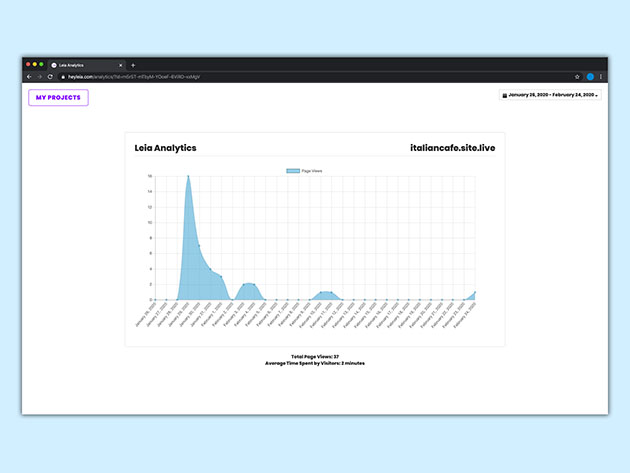Click the MY PROJECTS button
The image size is (630, 473).
click(58, 98)
